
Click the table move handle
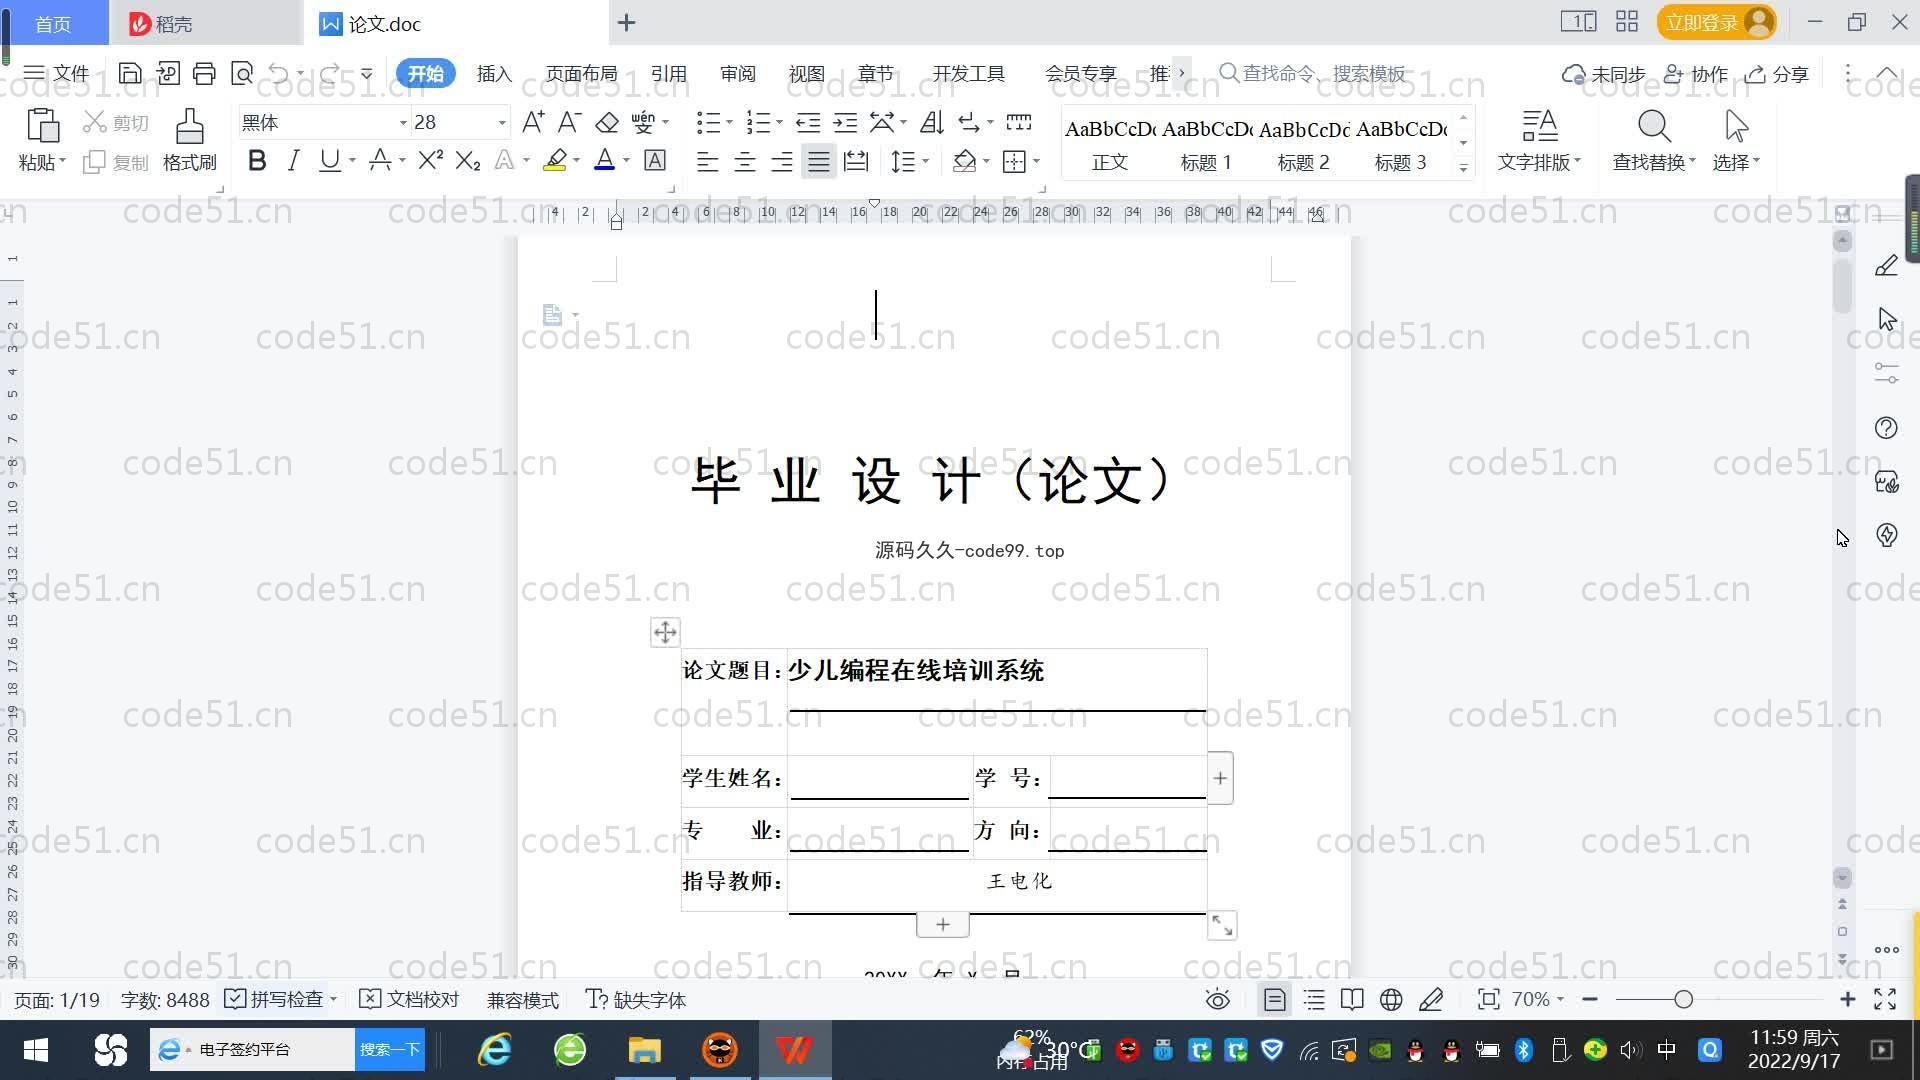(x=665, y=632)
